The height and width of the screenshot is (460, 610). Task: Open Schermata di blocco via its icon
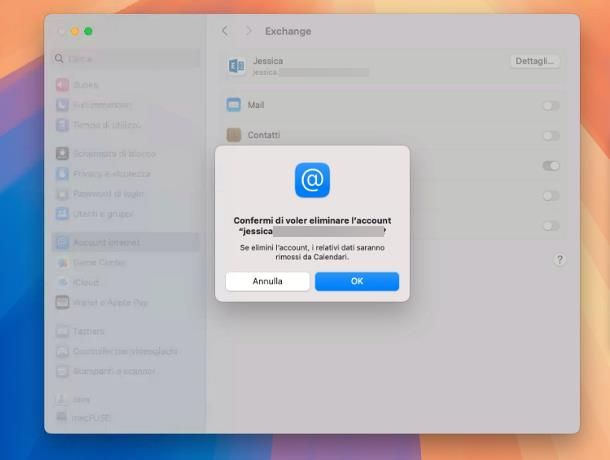tap(62, 154)
